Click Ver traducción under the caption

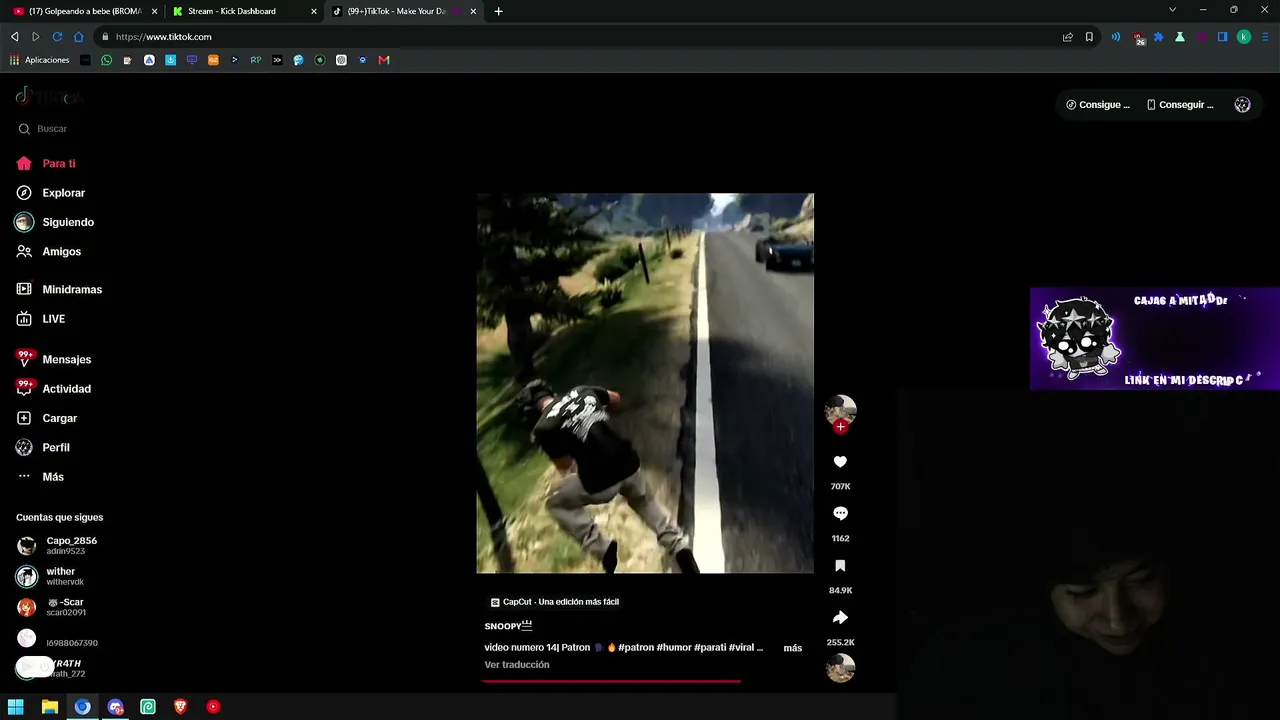point(517,665)
